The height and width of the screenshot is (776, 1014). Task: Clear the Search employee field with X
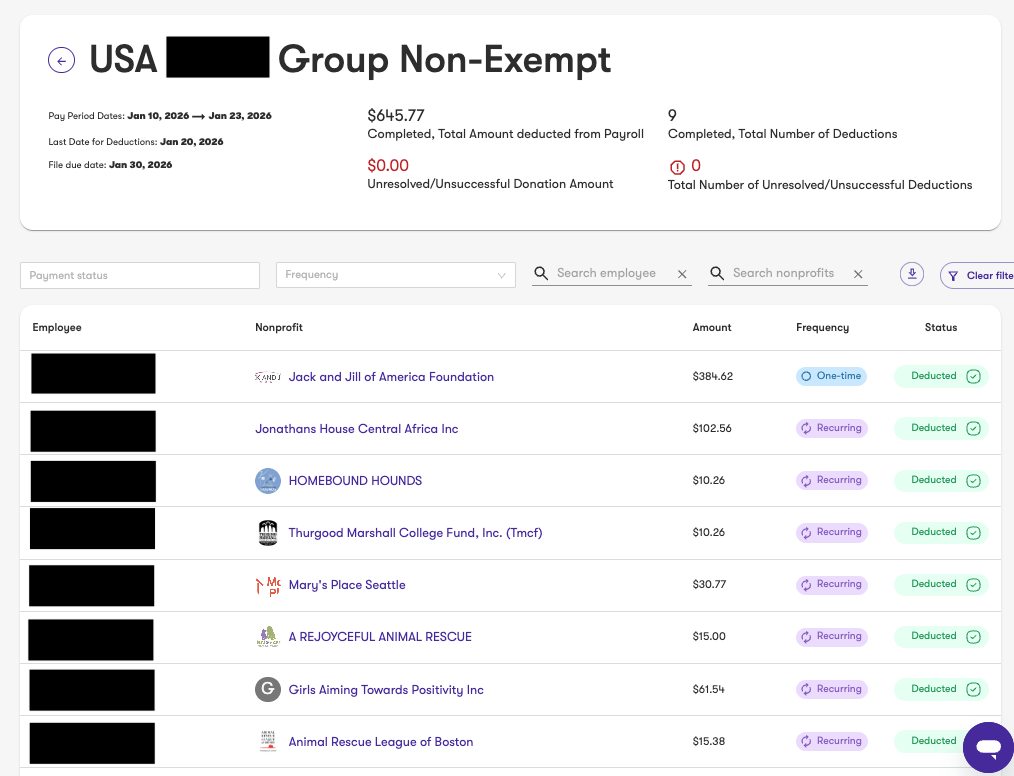coord(682,274)
